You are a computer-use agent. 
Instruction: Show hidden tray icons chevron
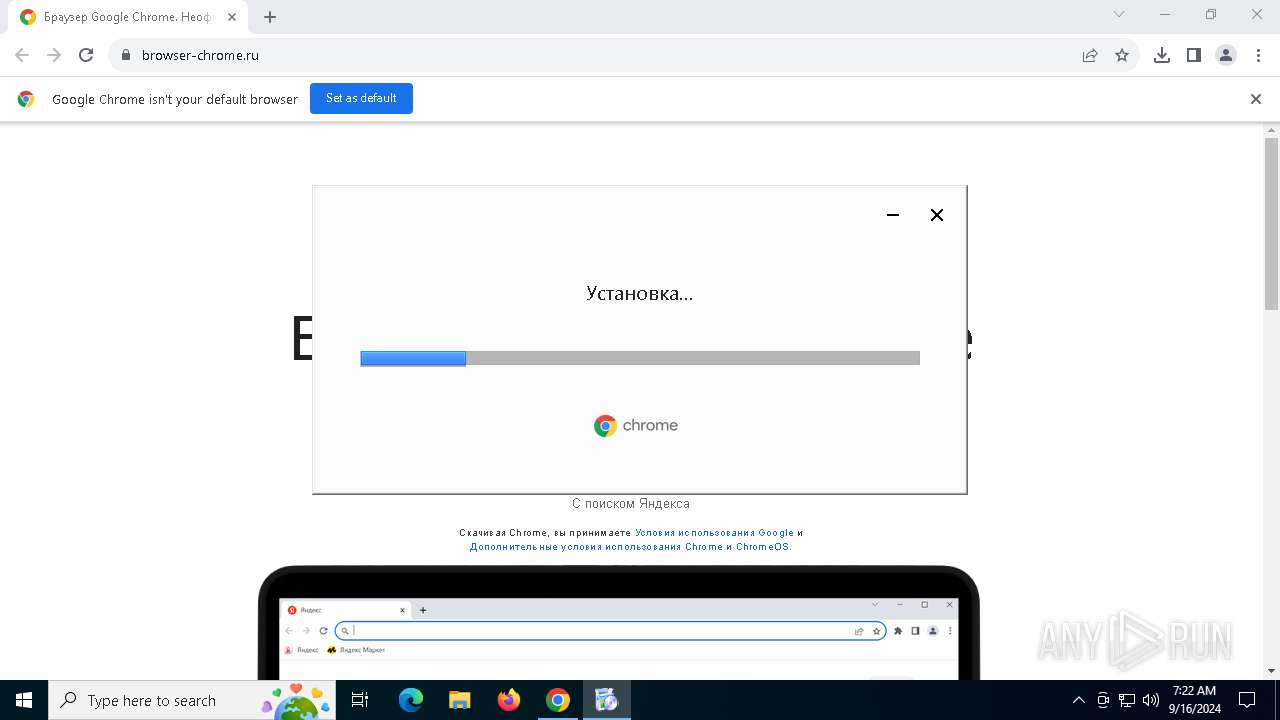click(x=1078, y=700)
